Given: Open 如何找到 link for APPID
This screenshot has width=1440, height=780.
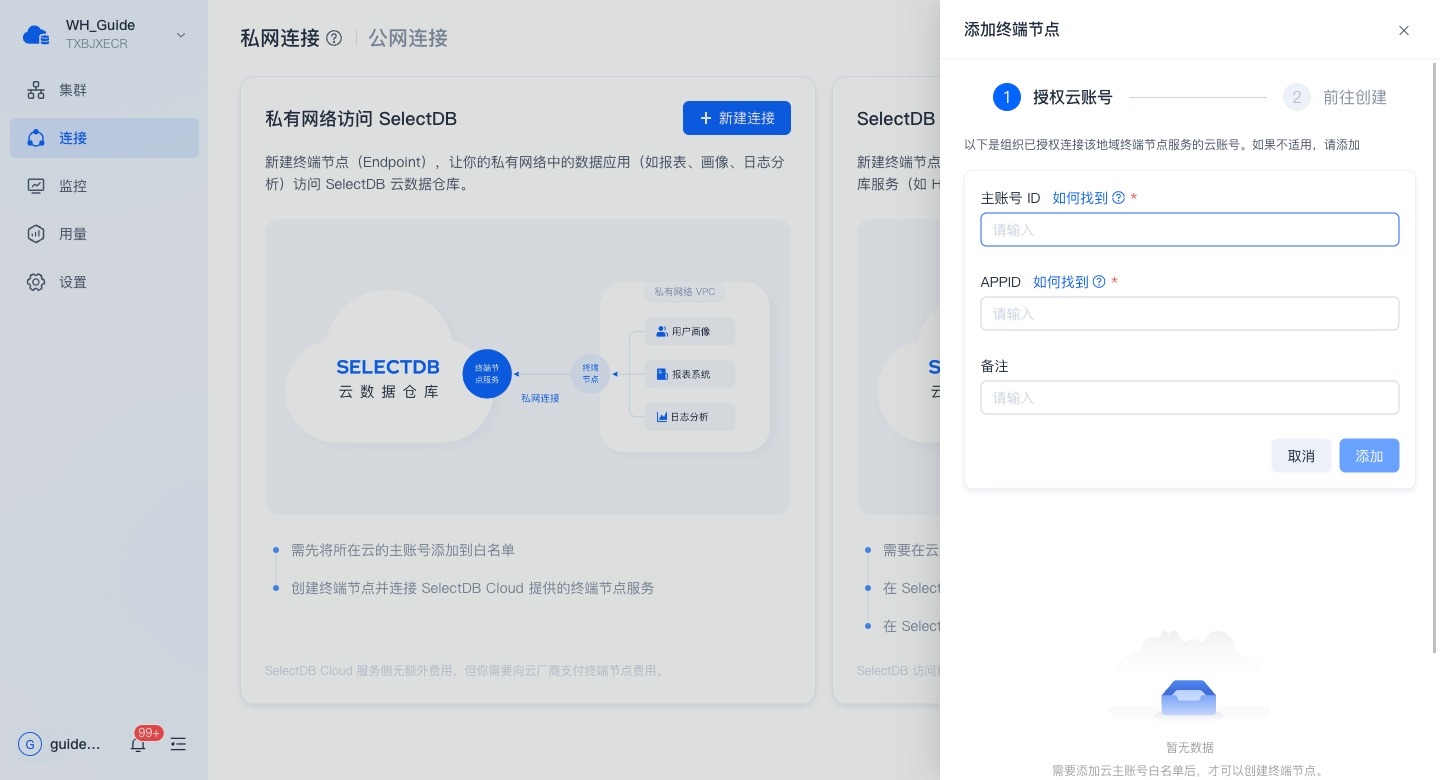Looking at the screenshot, I should click(1061, 282).
